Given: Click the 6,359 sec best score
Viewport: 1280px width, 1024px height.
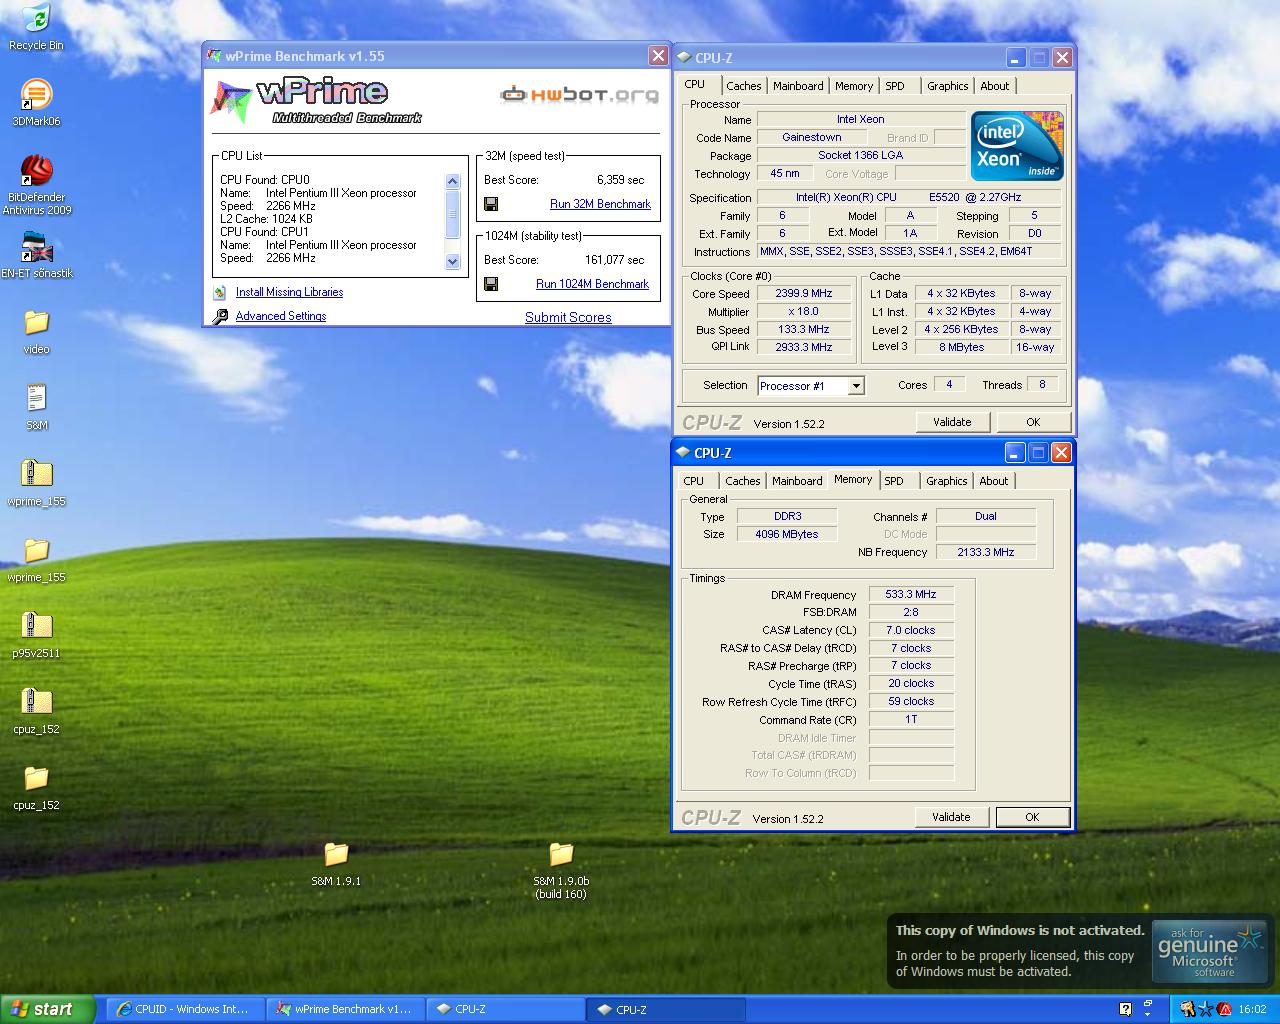Looking at the screenshot, I should 620,180.
